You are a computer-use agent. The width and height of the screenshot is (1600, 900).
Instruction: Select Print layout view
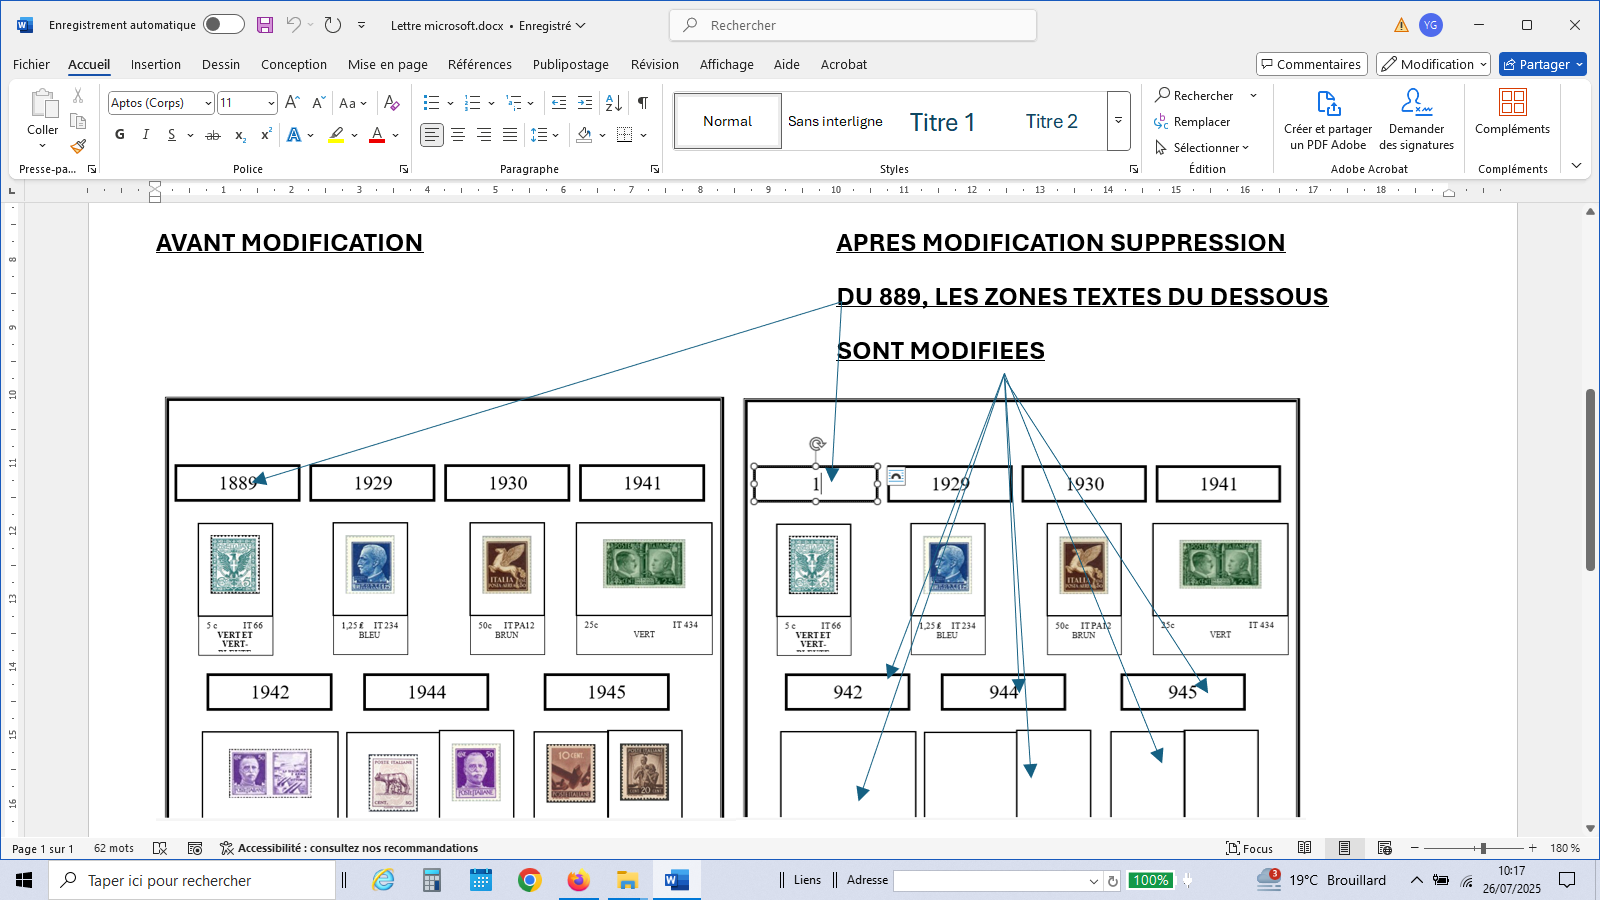pyautogui.click(x=1344, y=848)
